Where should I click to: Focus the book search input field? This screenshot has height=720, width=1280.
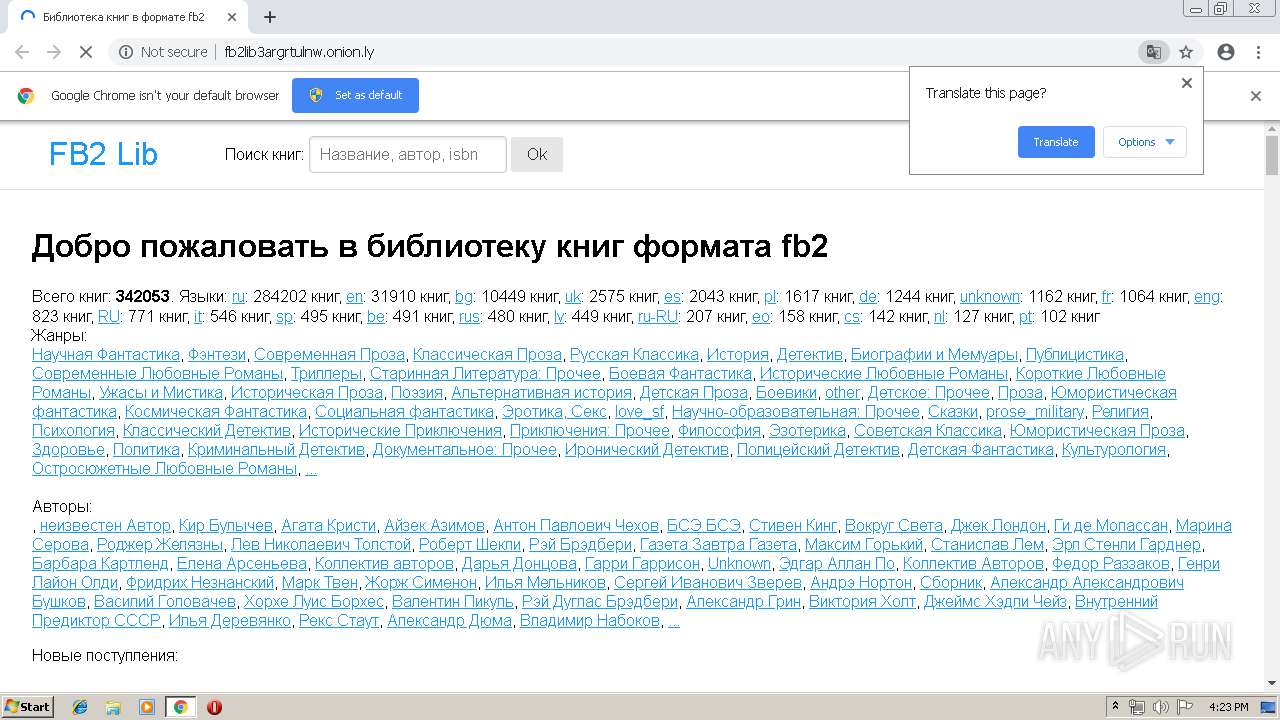point(408,154)
